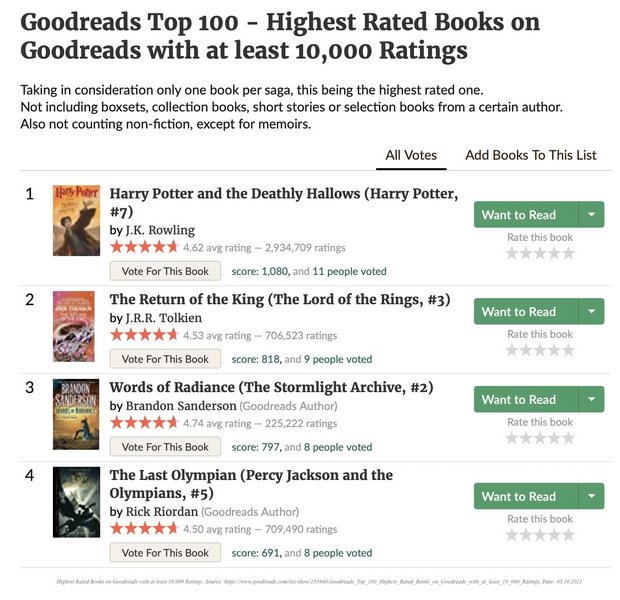The height and width of the screenshot is (600, 620).
Task: Expand shelf dropdown arrow for Harry Potter
Action: pos(591,215)
